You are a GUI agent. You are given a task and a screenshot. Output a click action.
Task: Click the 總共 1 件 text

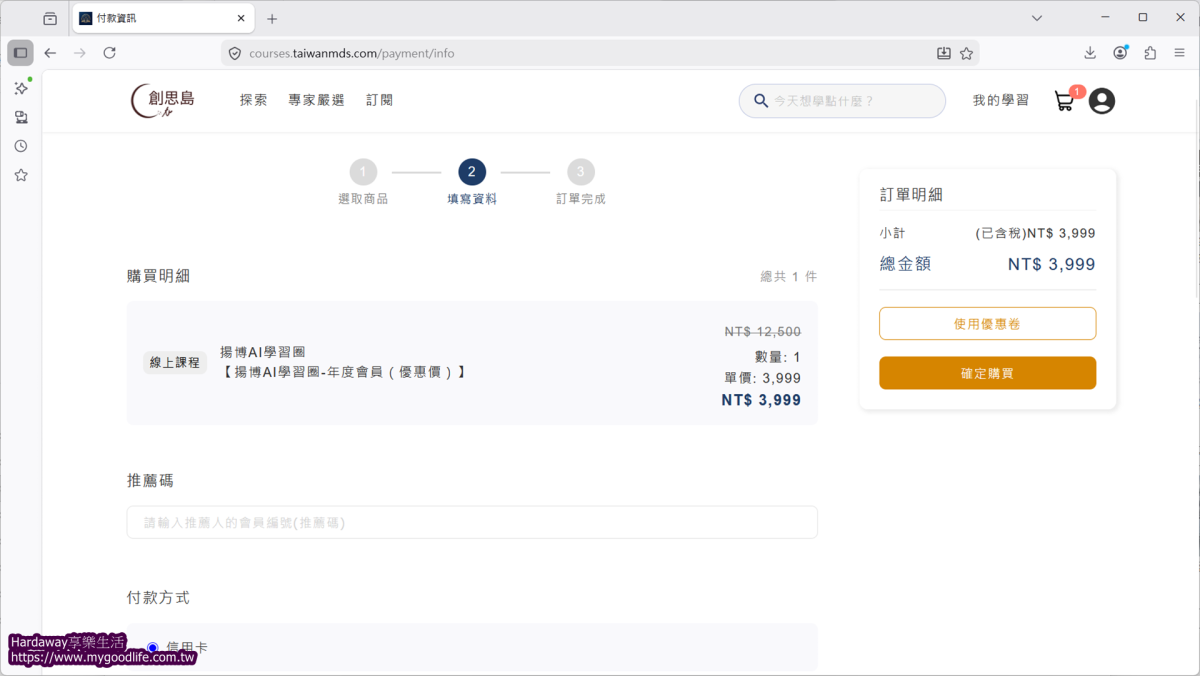click(x=789, y=276)
